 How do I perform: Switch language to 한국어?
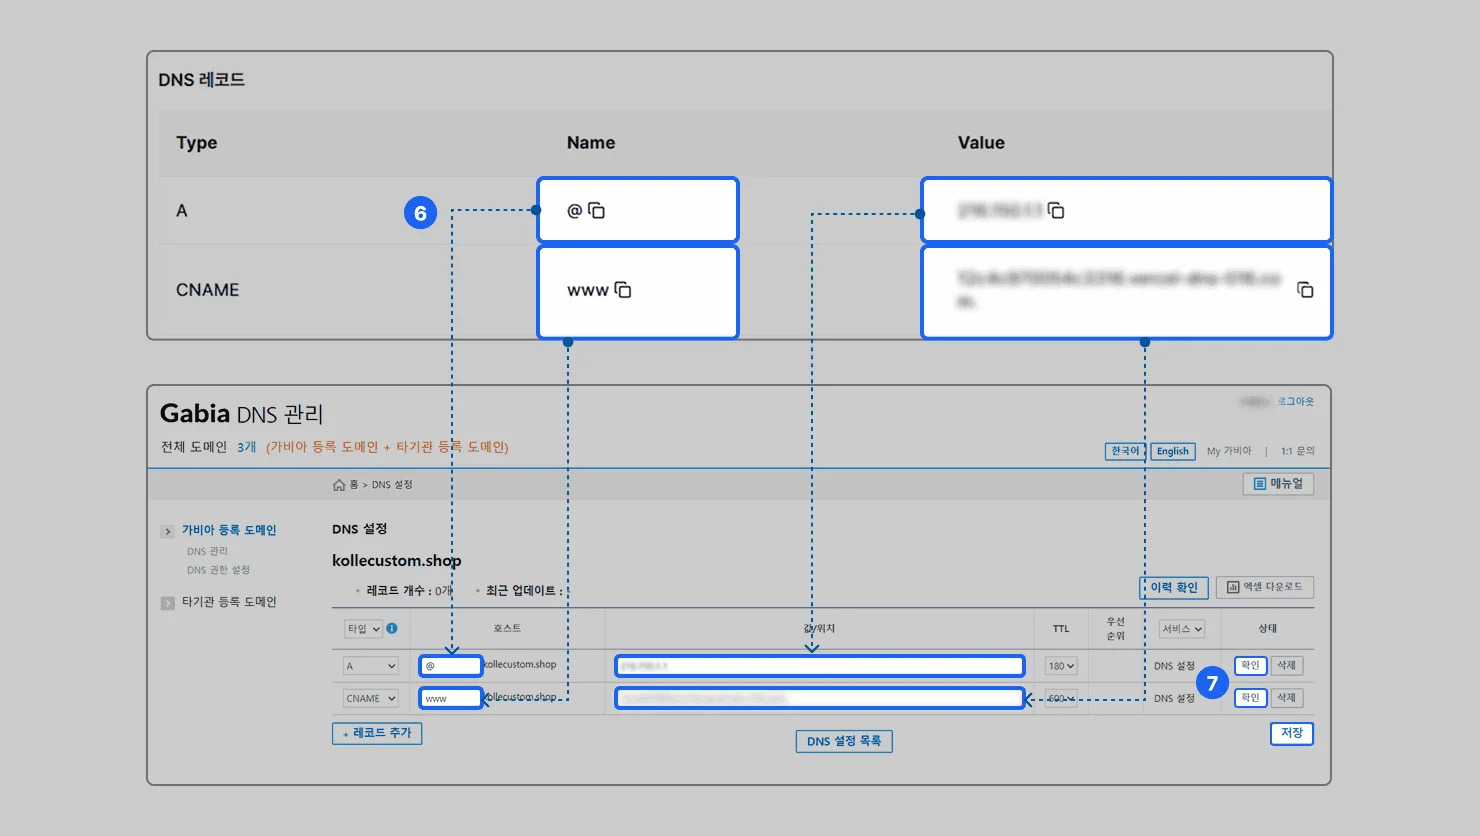[x=1125, y=451]
